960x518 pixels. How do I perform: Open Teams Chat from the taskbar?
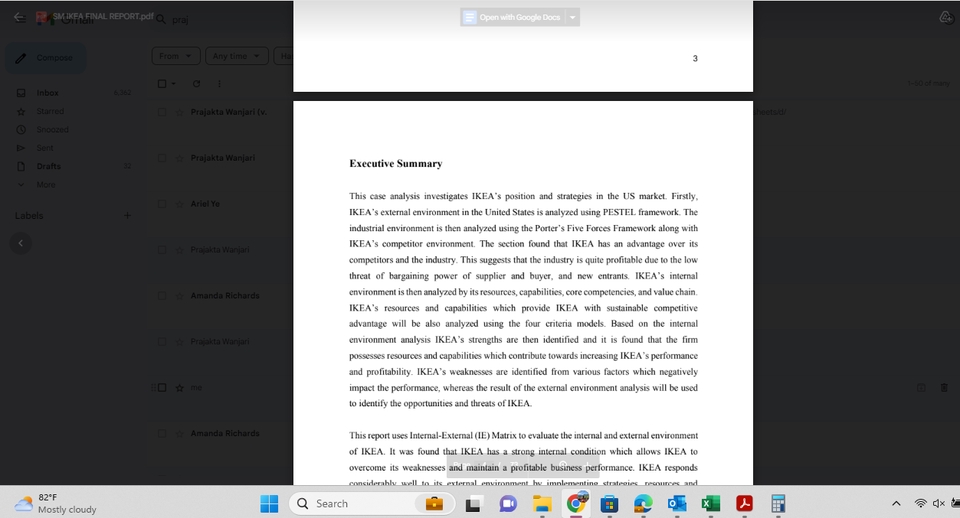click(508, 504)
